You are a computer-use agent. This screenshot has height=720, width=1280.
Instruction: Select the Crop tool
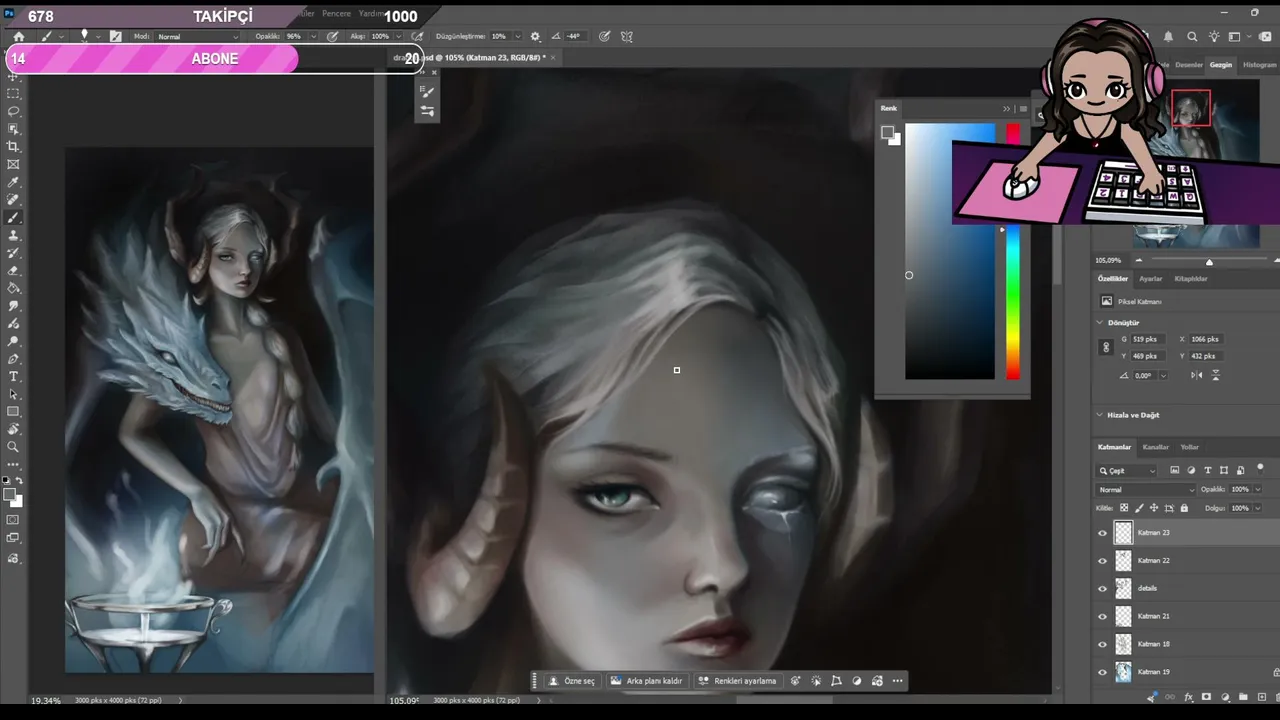pyautogui.click(x=14, y=147)
